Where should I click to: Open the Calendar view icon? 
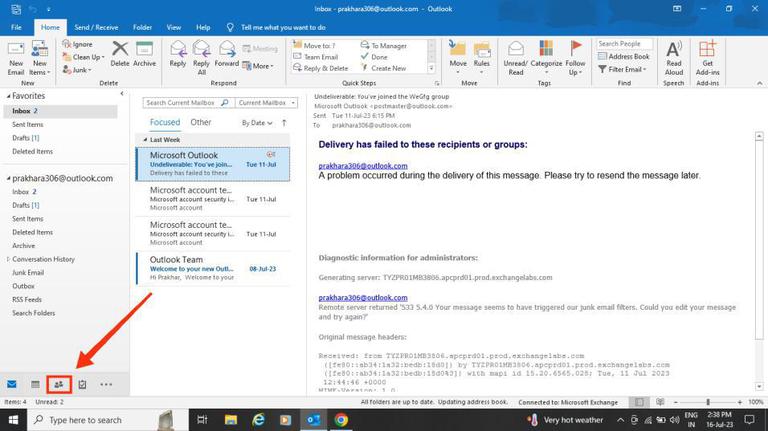pos(35,384)
